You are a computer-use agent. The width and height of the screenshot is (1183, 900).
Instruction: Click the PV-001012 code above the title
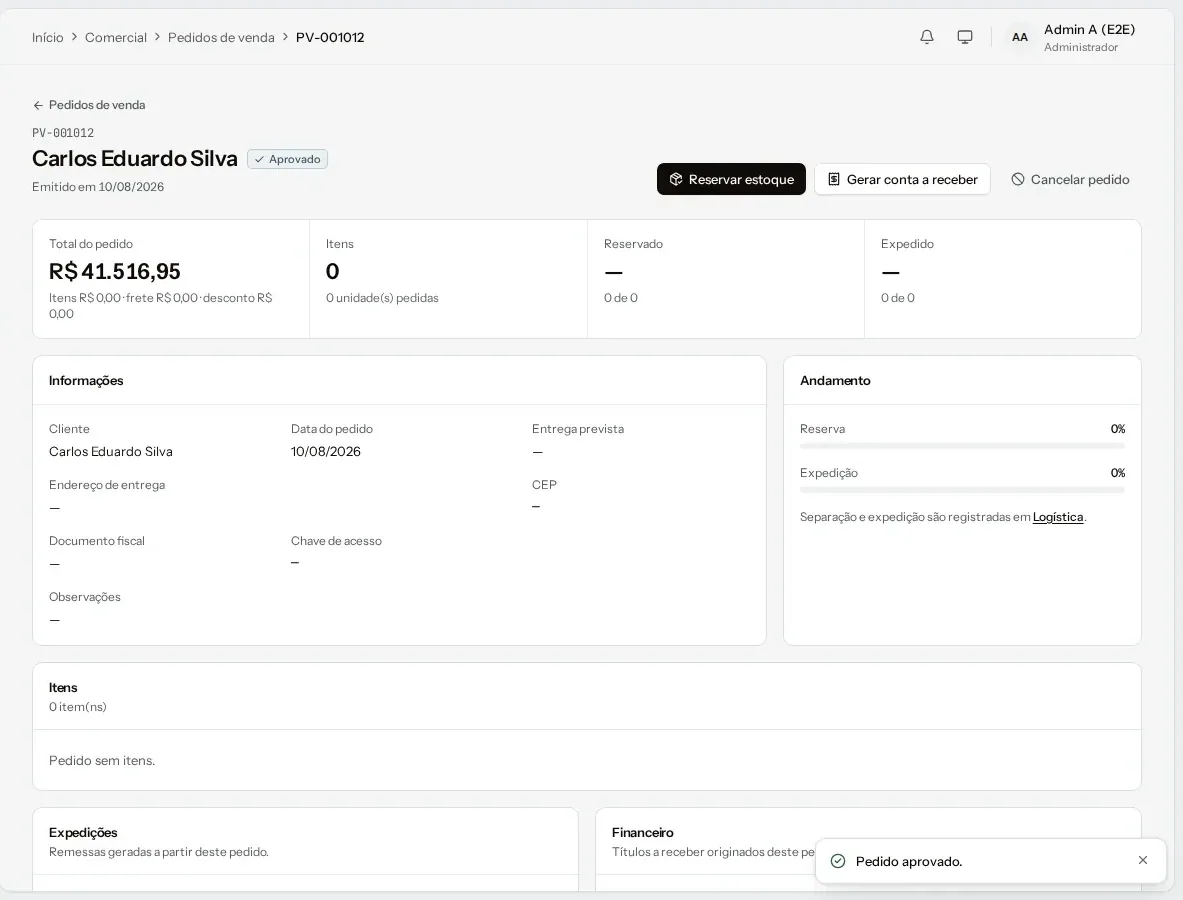click(x=63, y=134)
